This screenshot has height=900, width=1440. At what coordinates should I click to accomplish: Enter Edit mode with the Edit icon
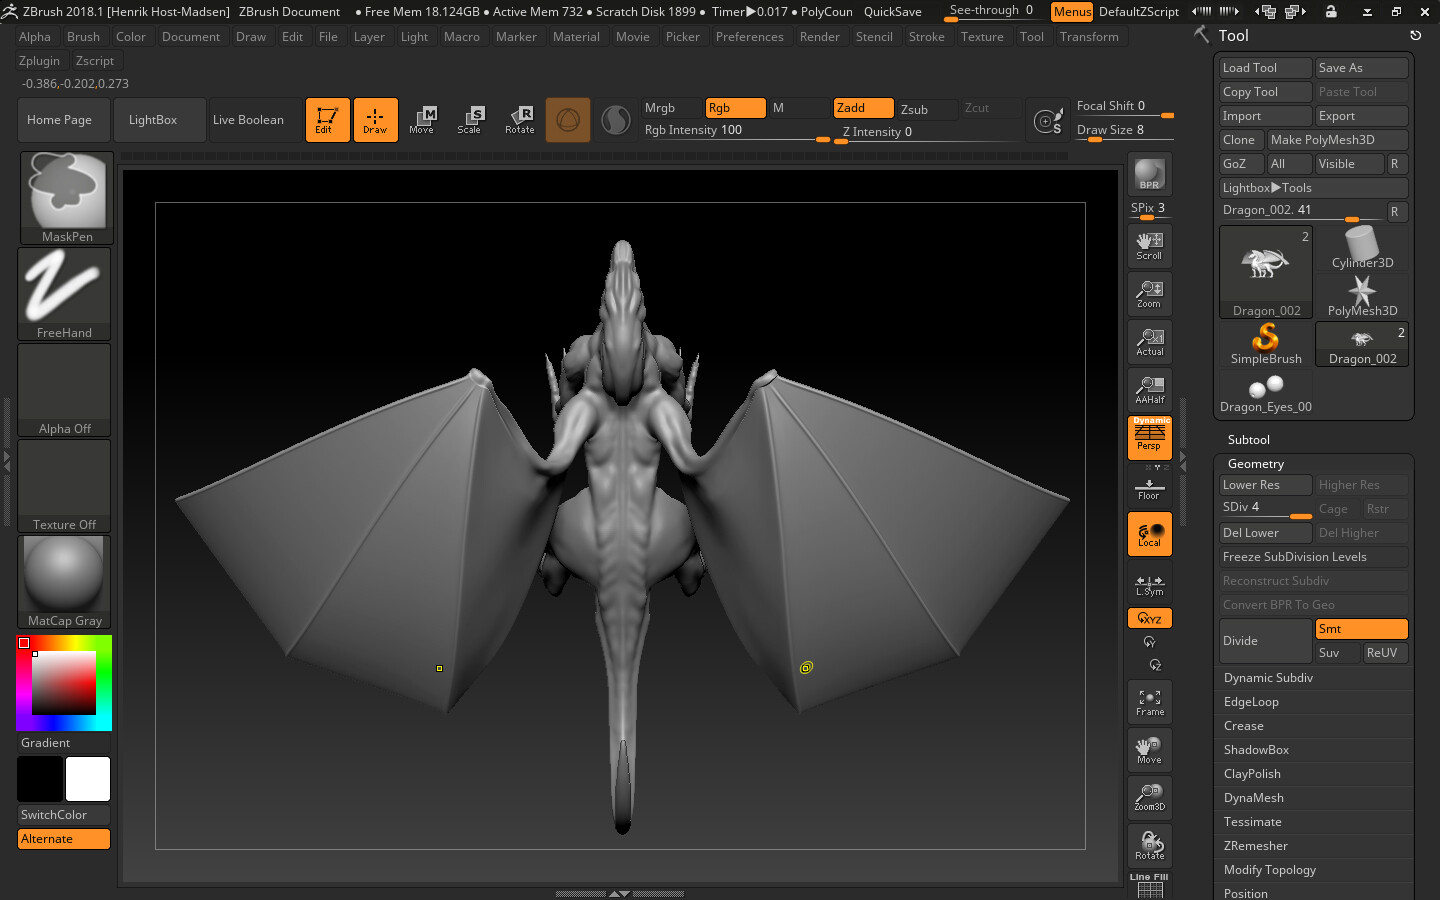327,119
